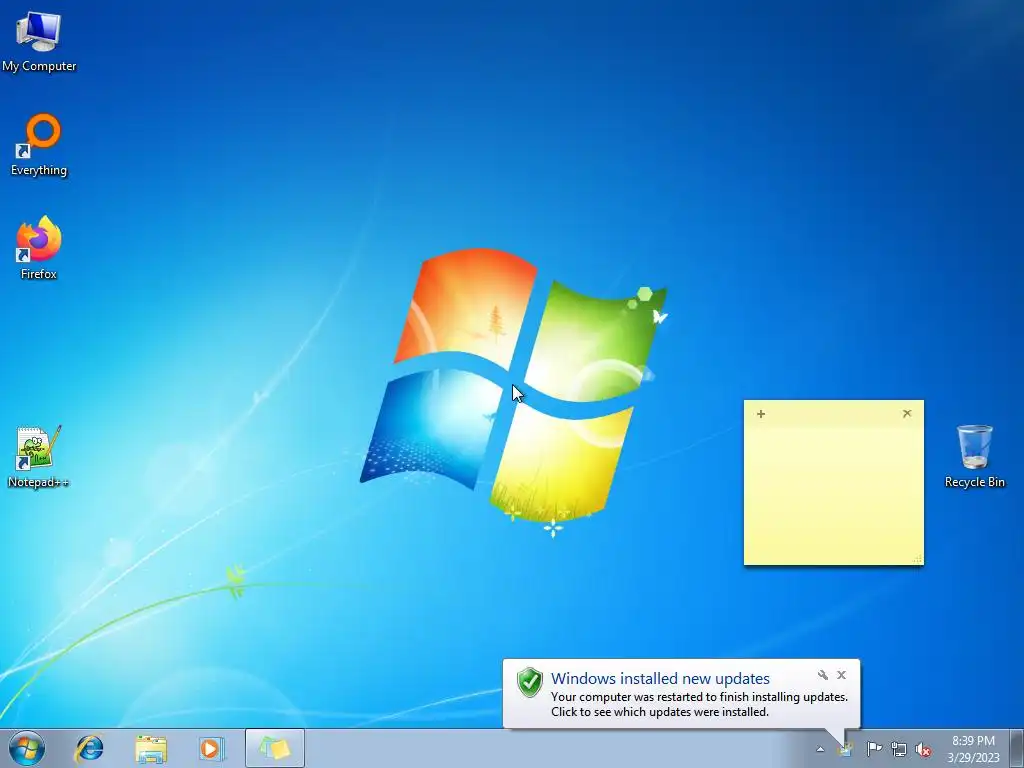Open Windows Explorer from the taskbar
The image size is (1024, 768).
click(151, 748)
